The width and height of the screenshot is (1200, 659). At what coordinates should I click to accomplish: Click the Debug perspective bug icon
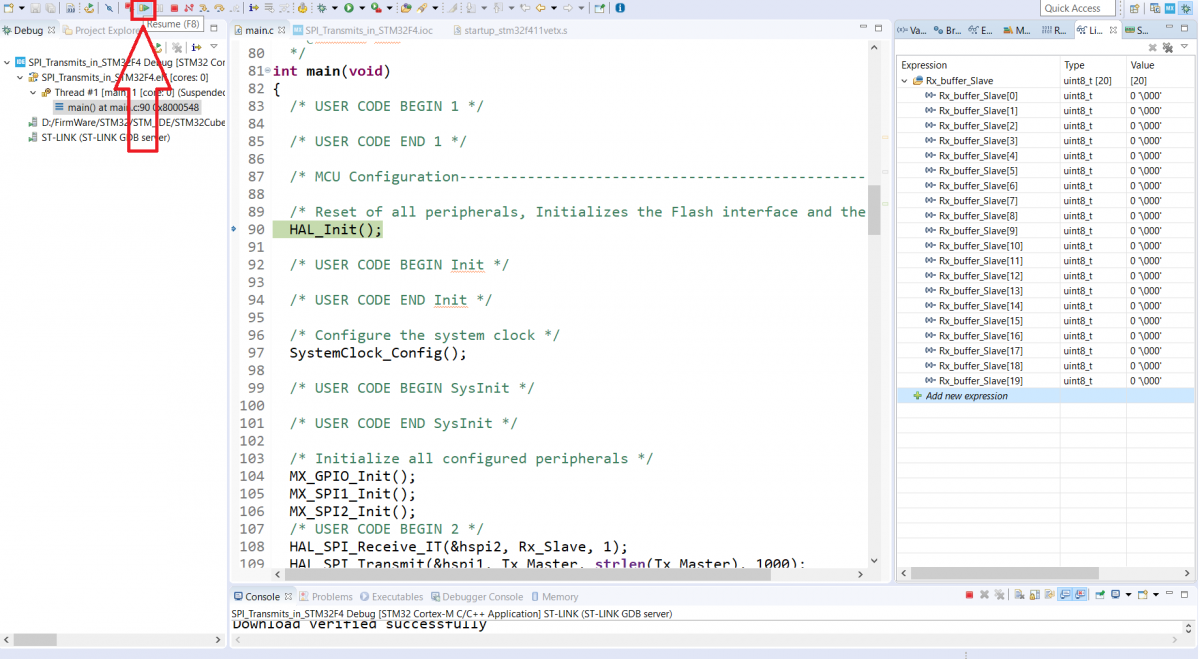pos(1186,8)
